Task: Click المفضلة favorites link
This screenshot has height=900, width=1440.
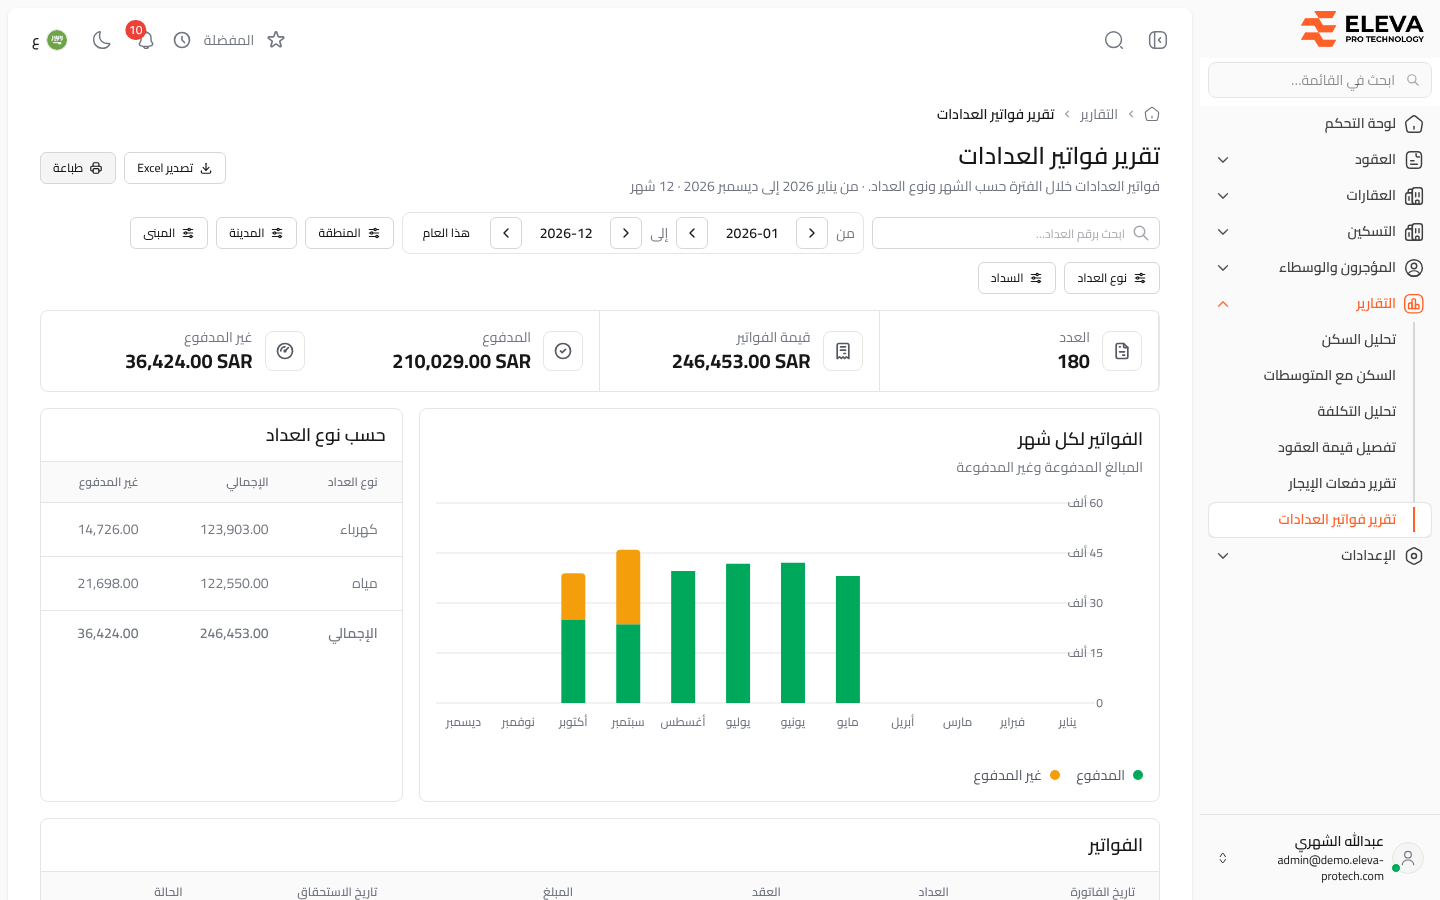Action: coord(229,40)
